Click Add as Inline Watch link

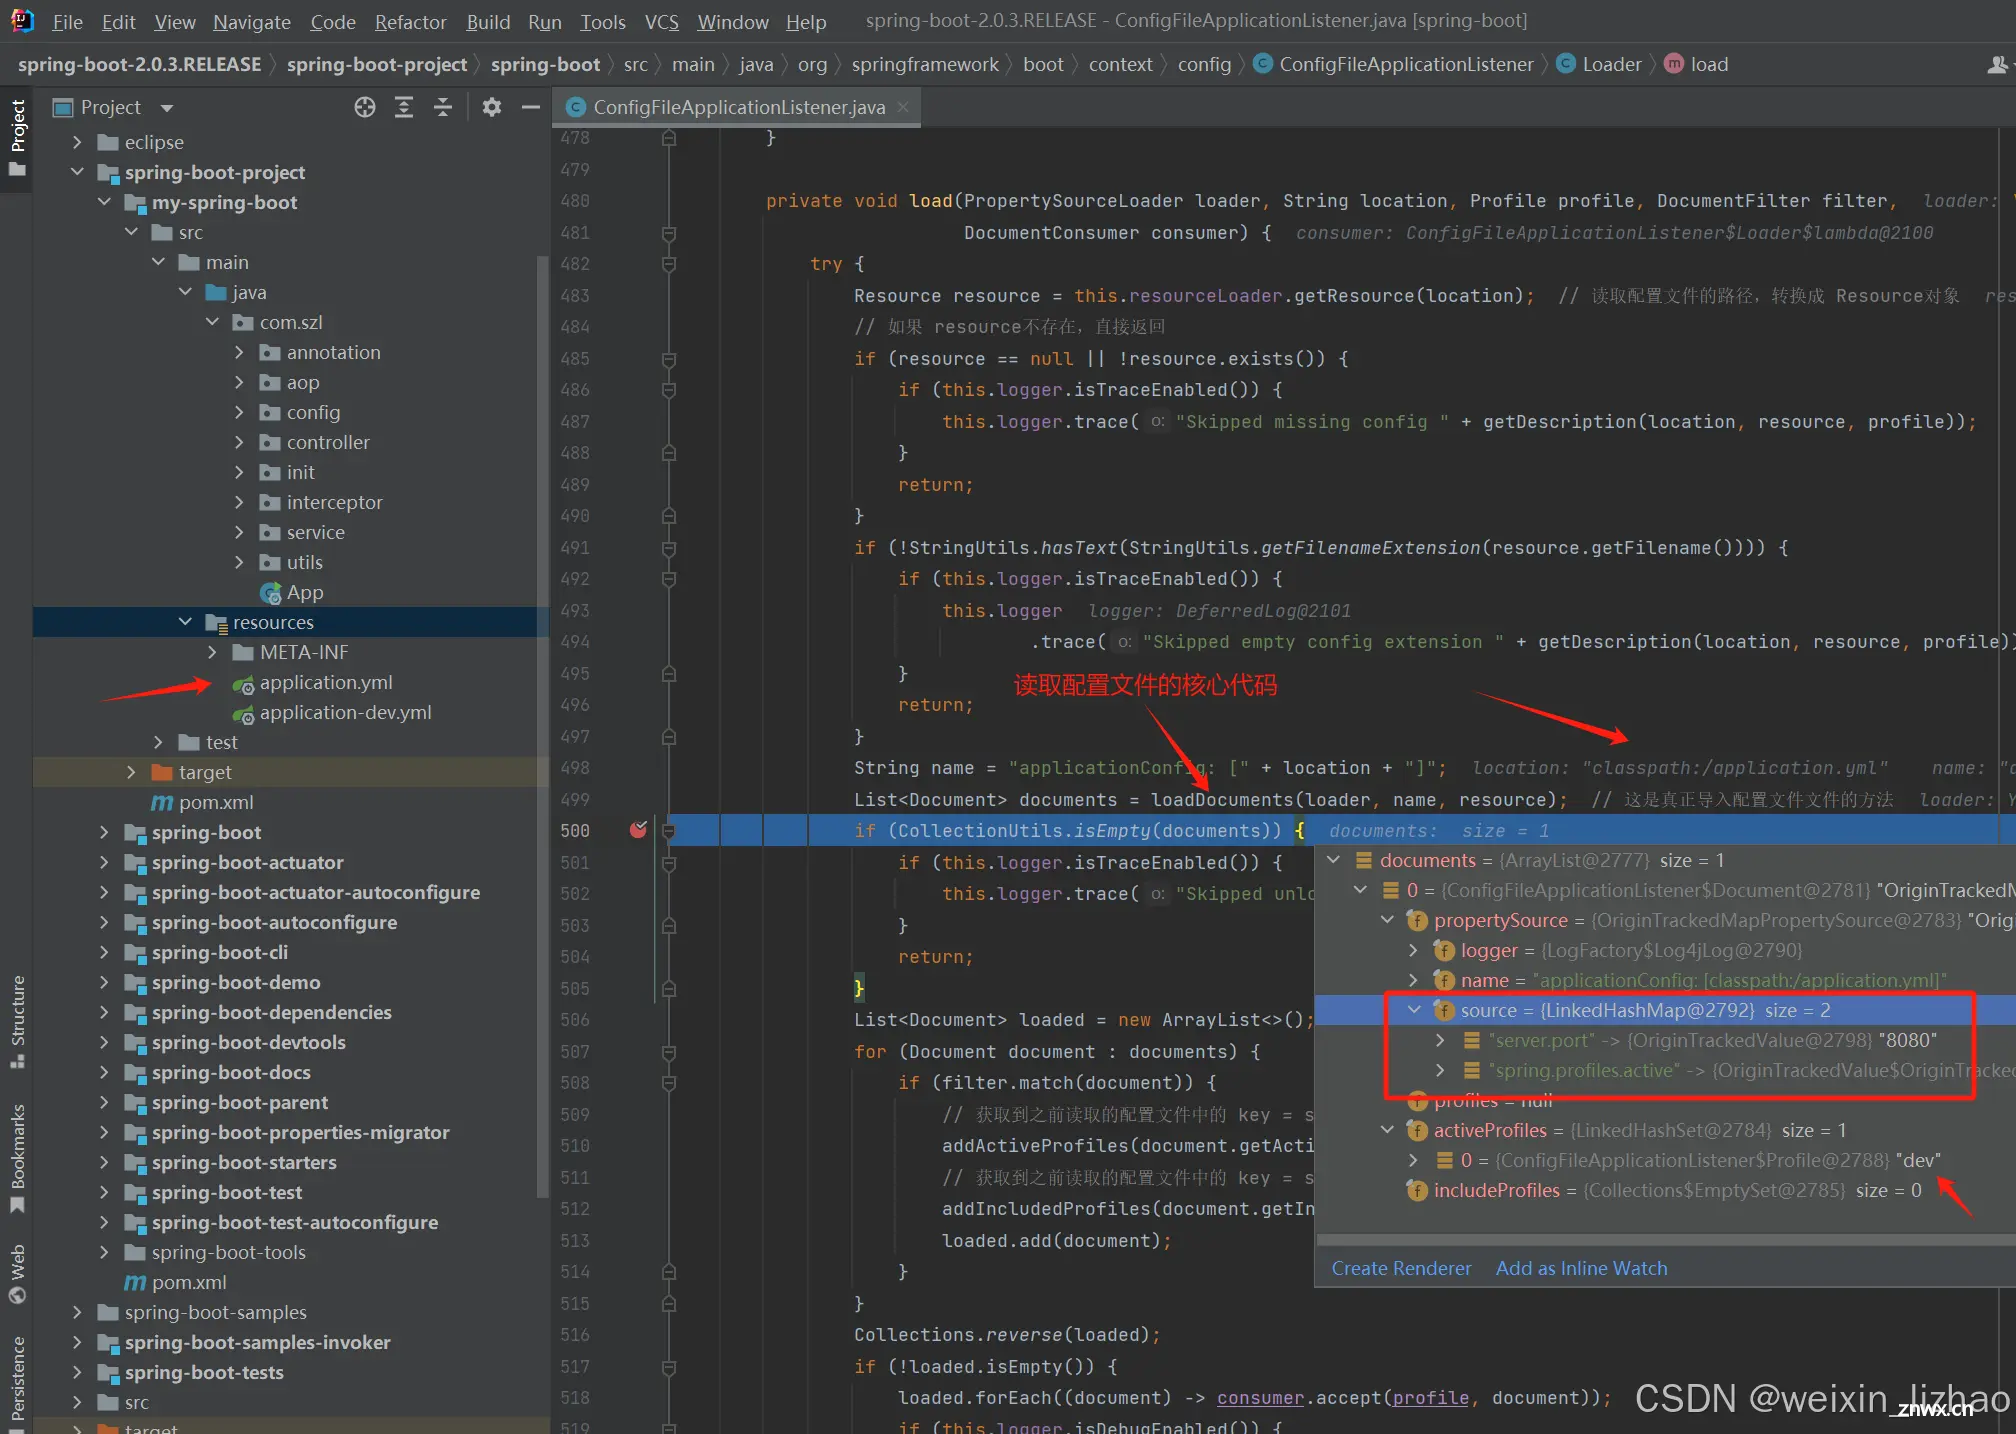pyautogui.click(x=1581, y=1268)
